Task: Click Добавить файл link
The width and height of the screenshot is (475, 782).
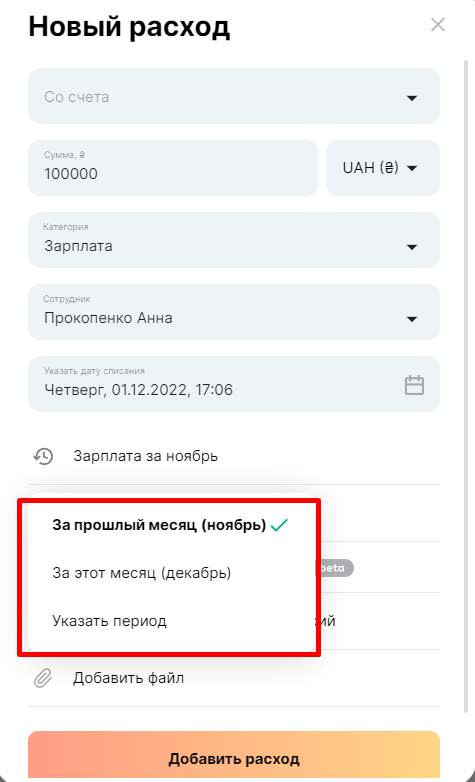Action: [x=128, y=678]
